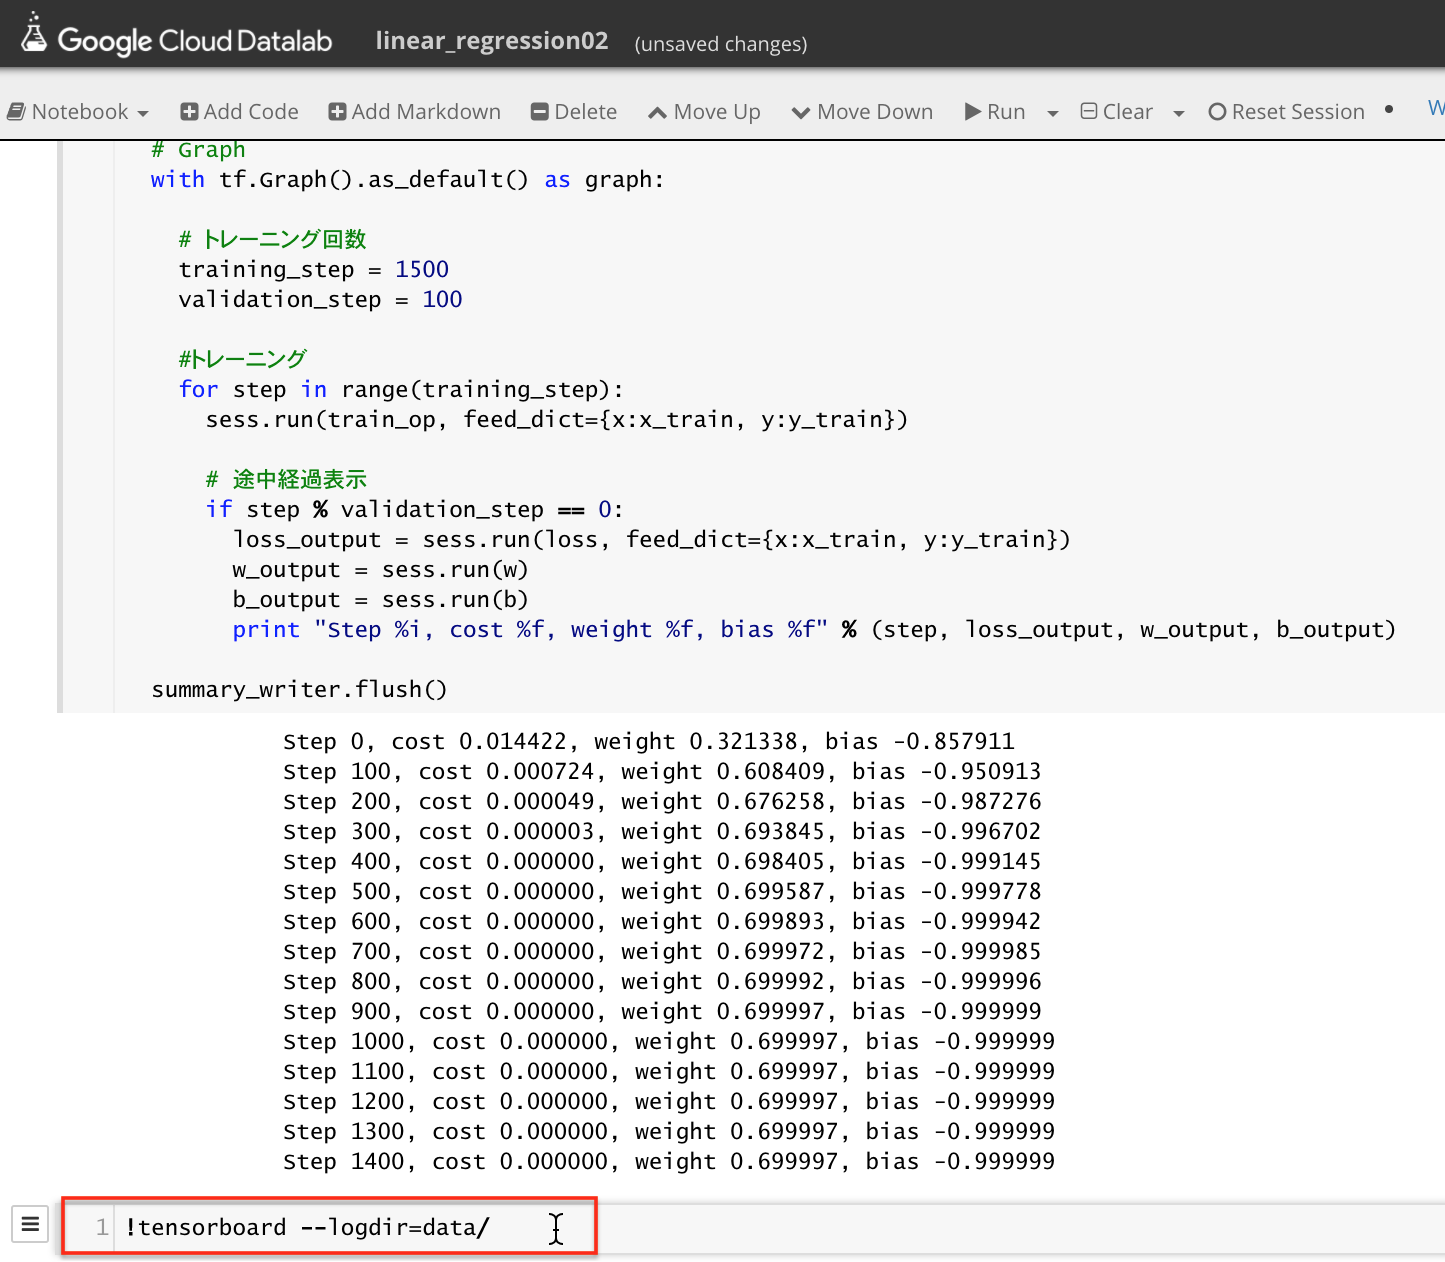Expand the Clear options dropdown arrow
1445x1262 pixels.
[1178, 113]
